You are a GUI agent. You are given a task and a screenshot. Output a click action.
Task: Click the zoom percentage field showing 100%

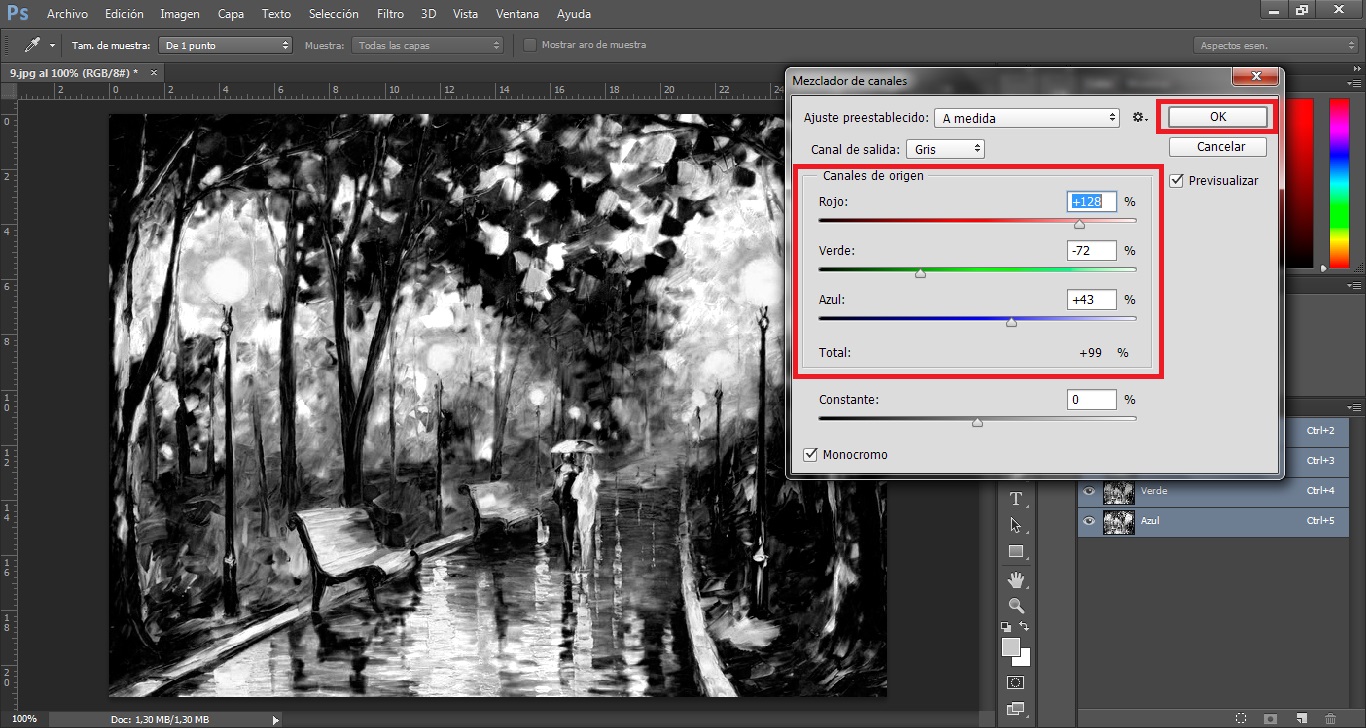(x=22, y=719)
